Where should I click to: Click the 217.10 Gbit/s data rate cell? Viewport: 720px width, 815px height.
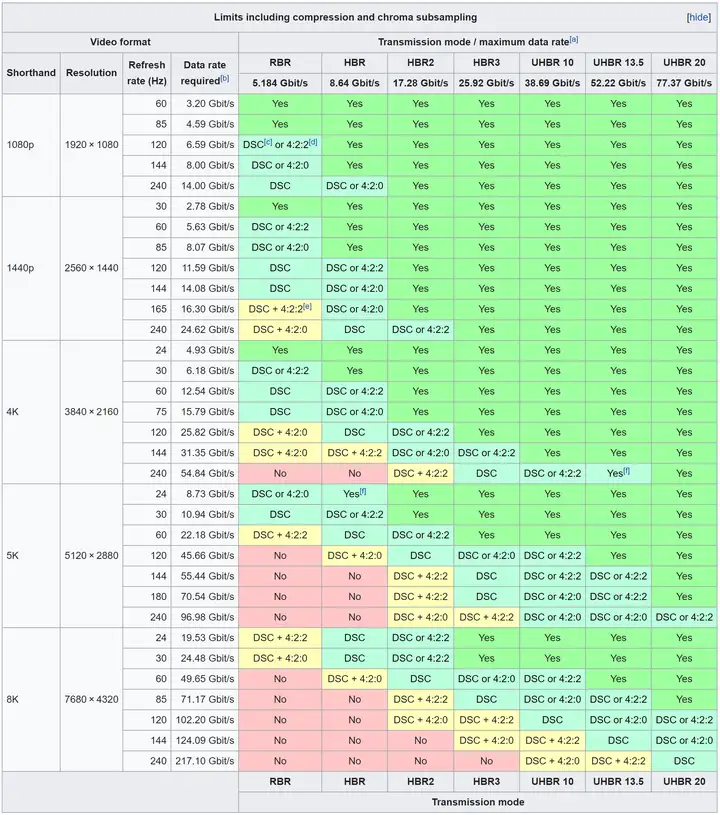click(204, 761)
